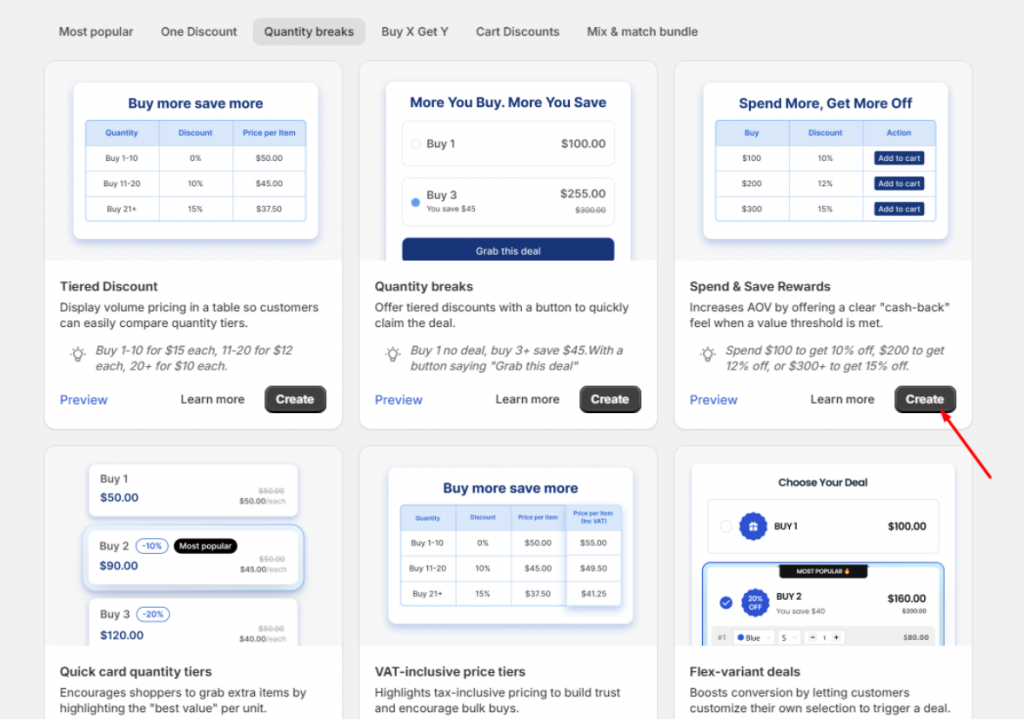Click the Choose Your Deal heading
This screenshot has width=1024, height=720.
click(823, 482)
